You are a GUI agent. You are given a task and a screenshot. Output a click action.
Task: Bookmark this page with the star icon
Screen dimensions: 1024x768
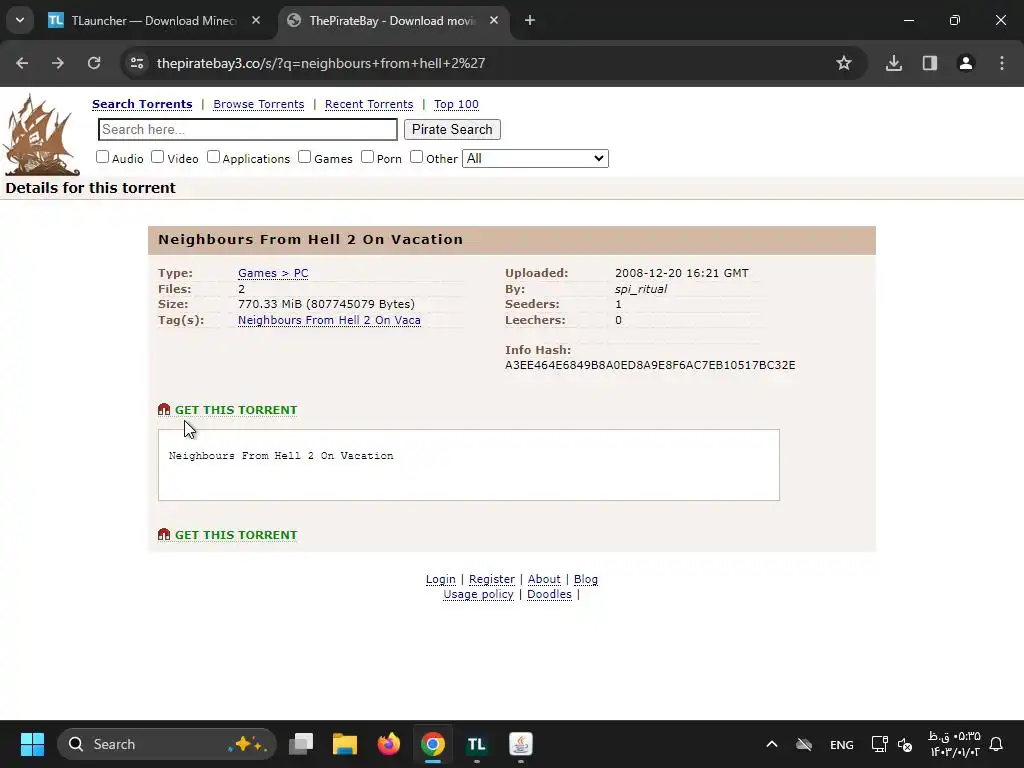[x=844, y=63]
